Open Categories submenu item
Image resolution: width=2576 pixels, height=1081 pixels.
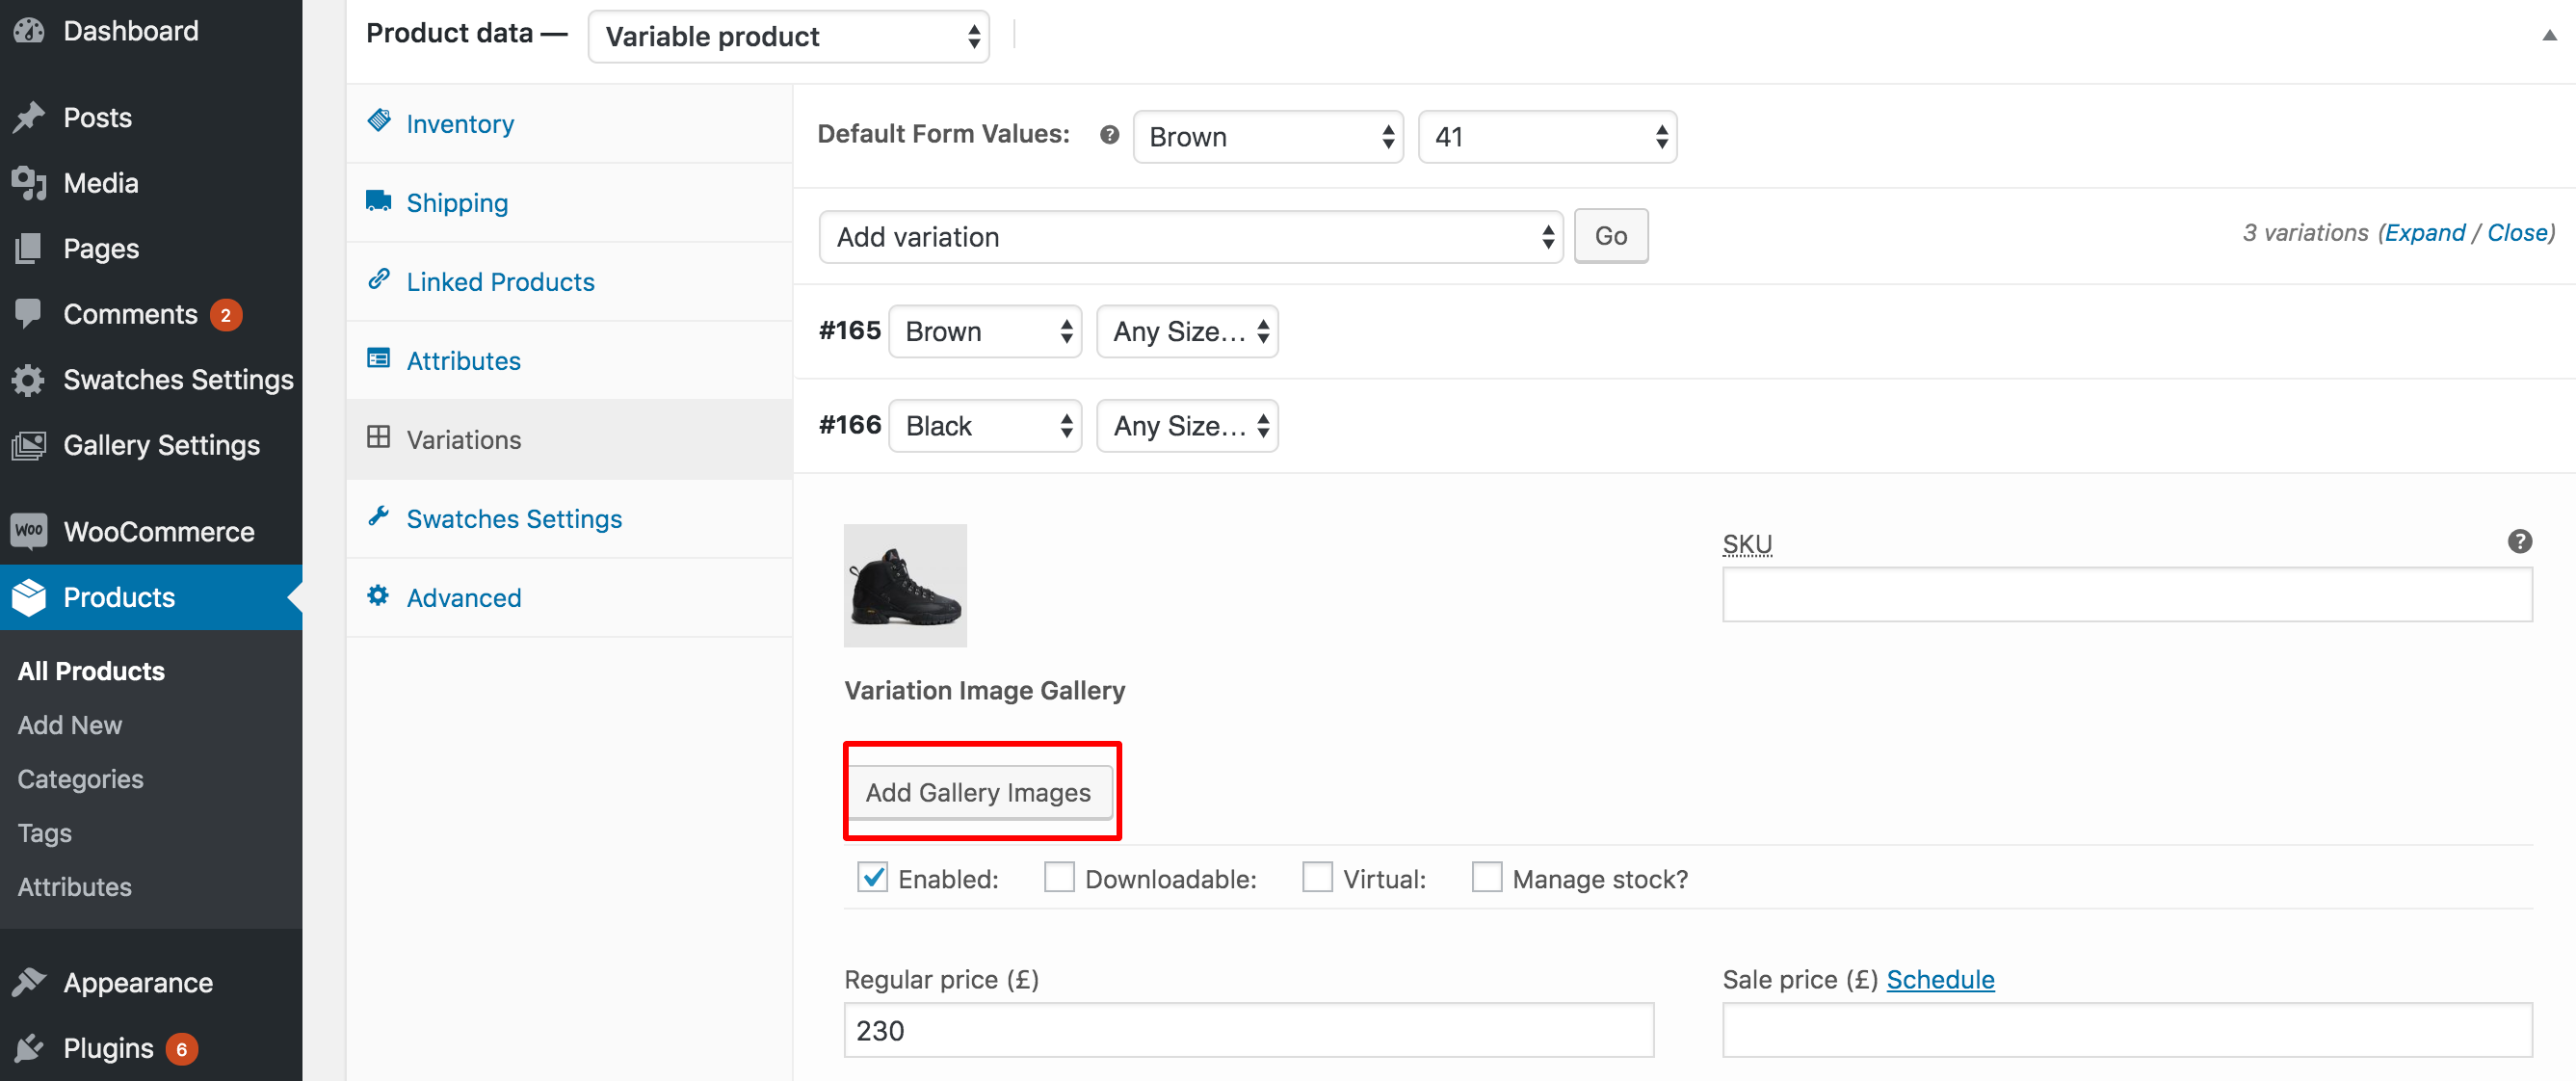coord(81,779)
